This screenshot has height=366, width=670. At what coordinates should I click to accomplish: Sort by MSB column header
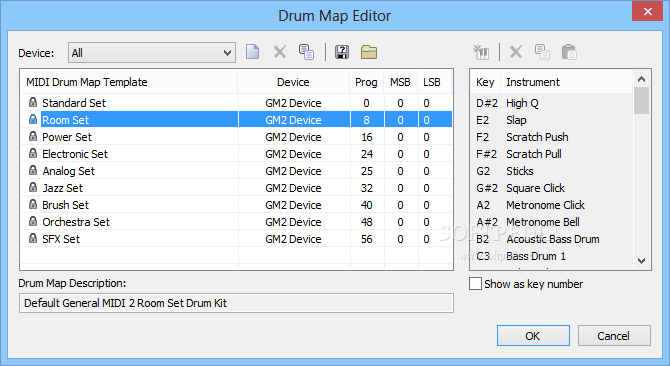tap(400, 82)
